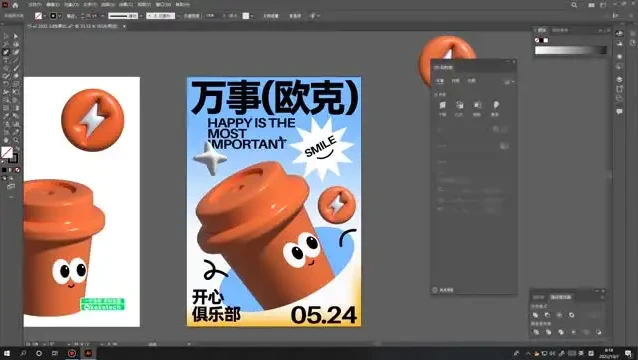Pick the white swatch in swatches panel

[546, 40]
